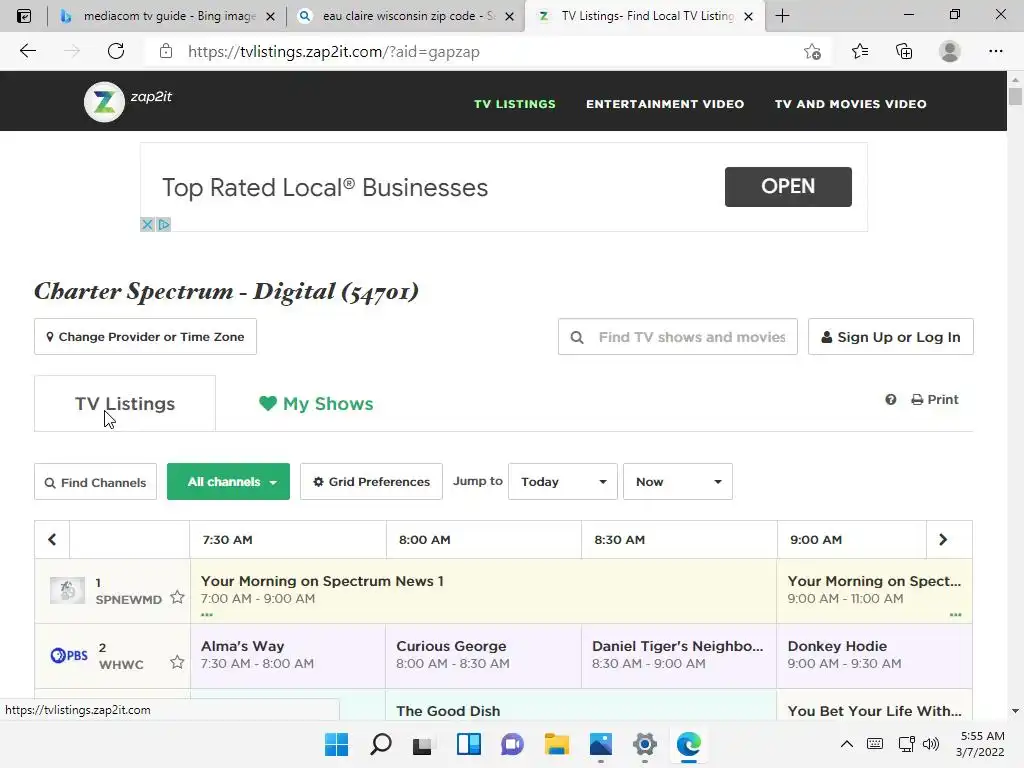Go back to previous page
Screen dimensions: 1024x768
click(x=27, y=51)
